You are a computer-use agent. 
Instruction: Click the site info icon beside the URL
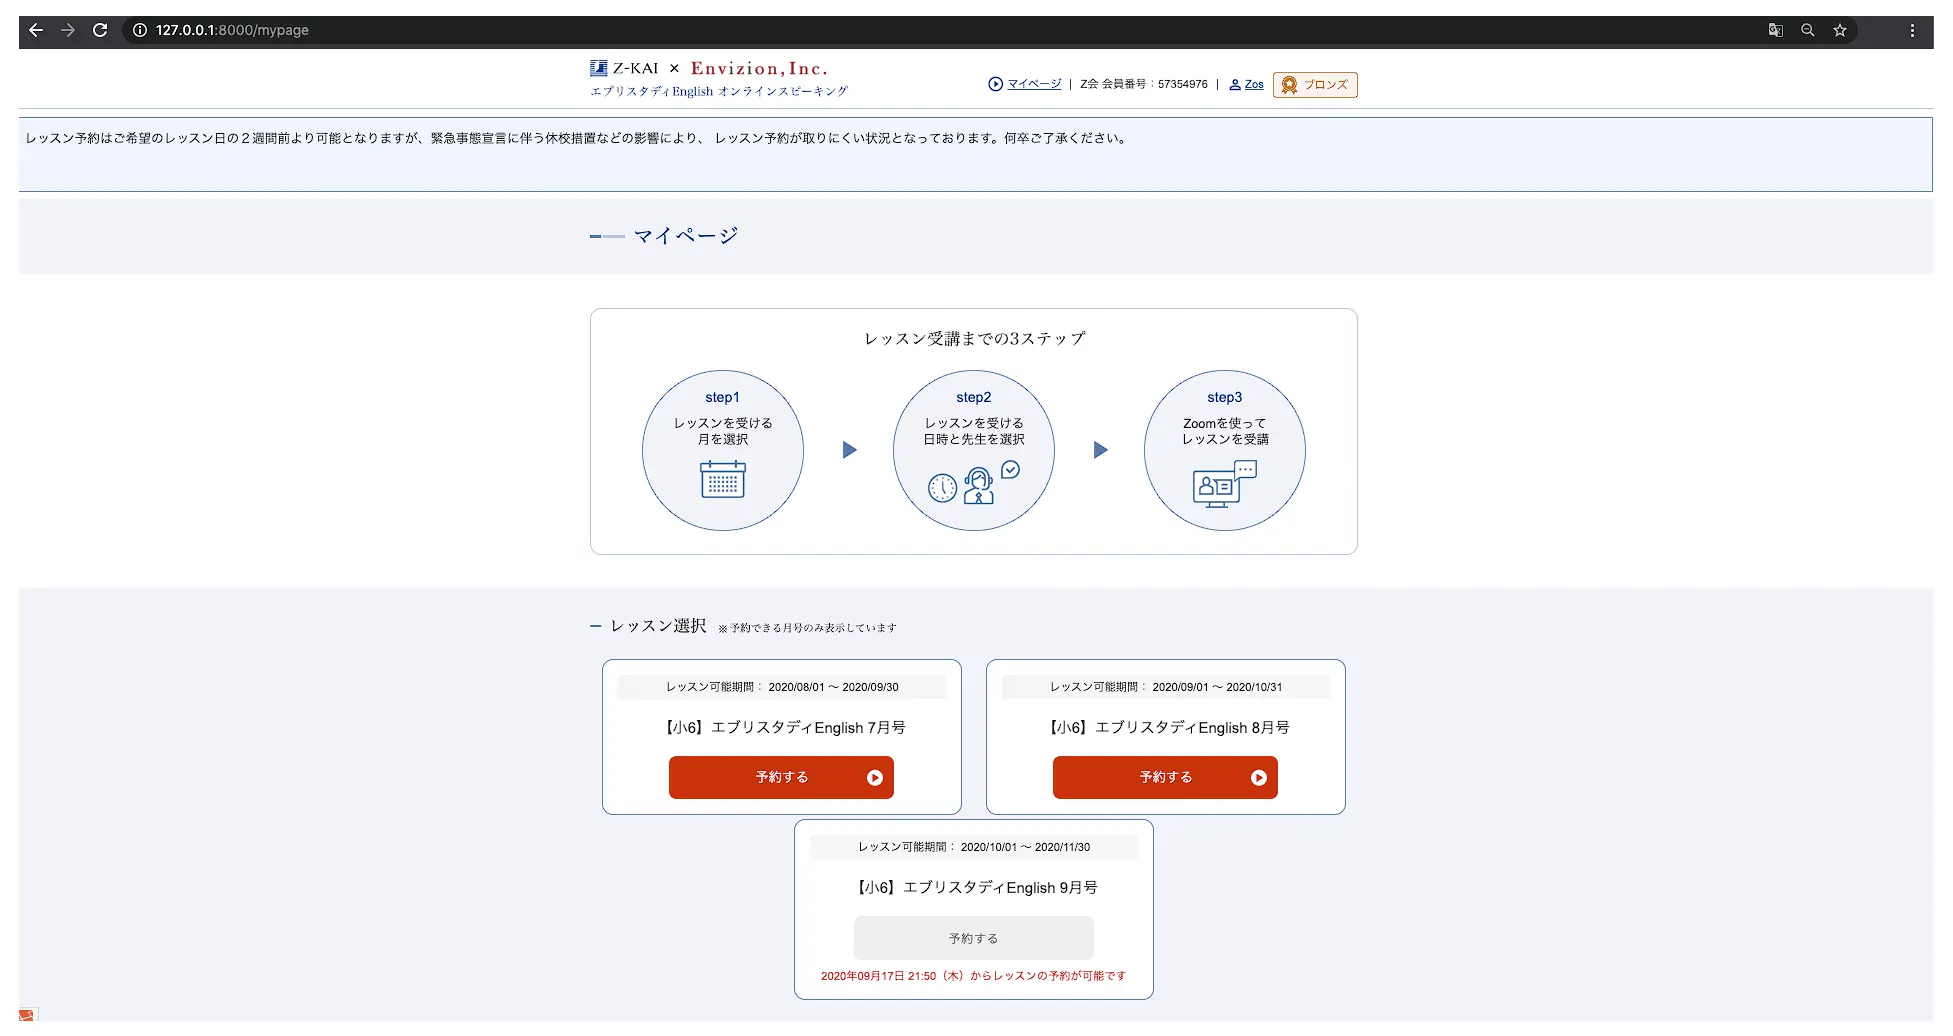140,30
